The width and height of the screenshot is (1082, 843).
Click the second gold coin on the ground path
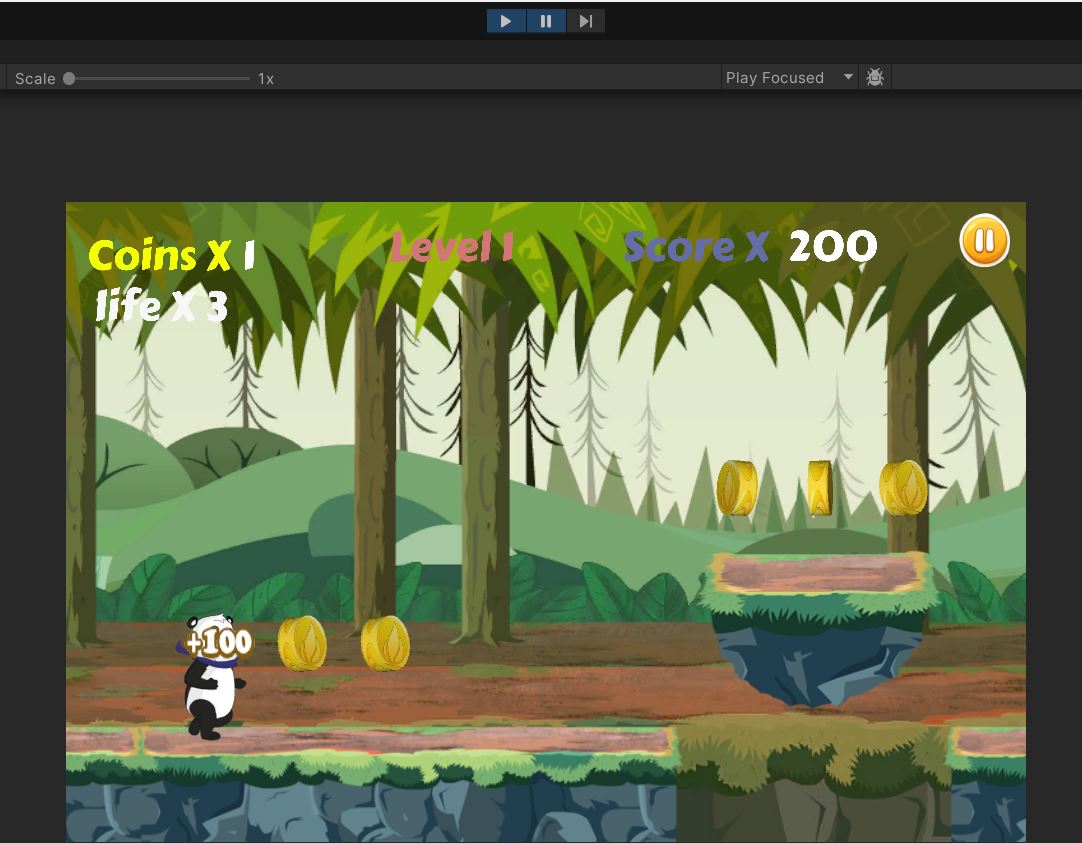[x=385, y=643]
